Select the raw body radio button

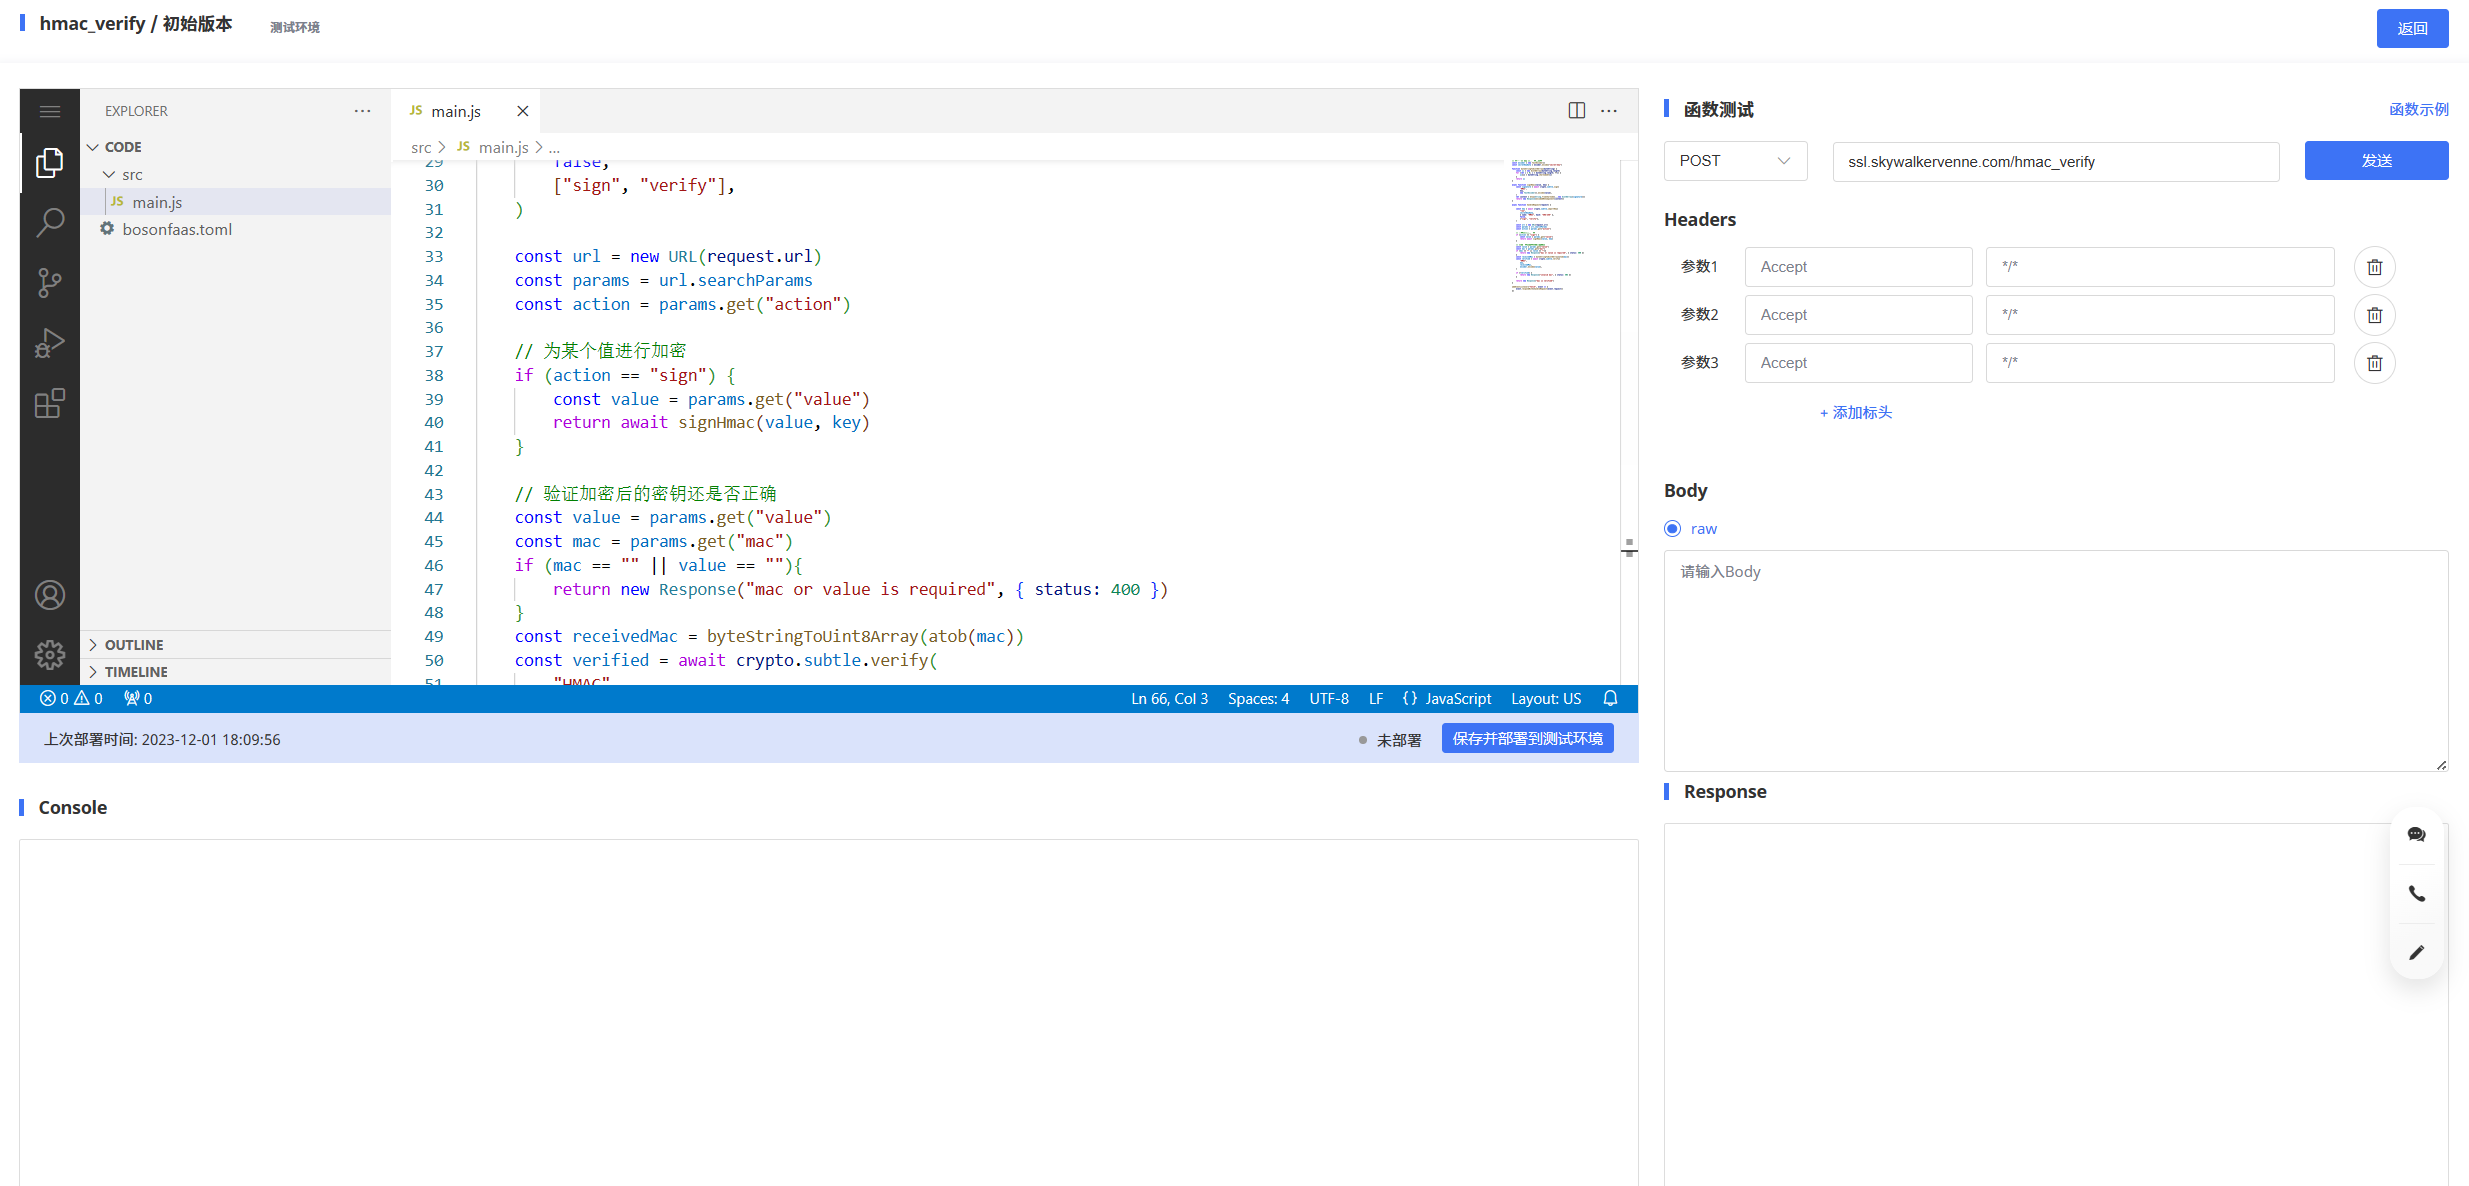tap(1672, 529)
